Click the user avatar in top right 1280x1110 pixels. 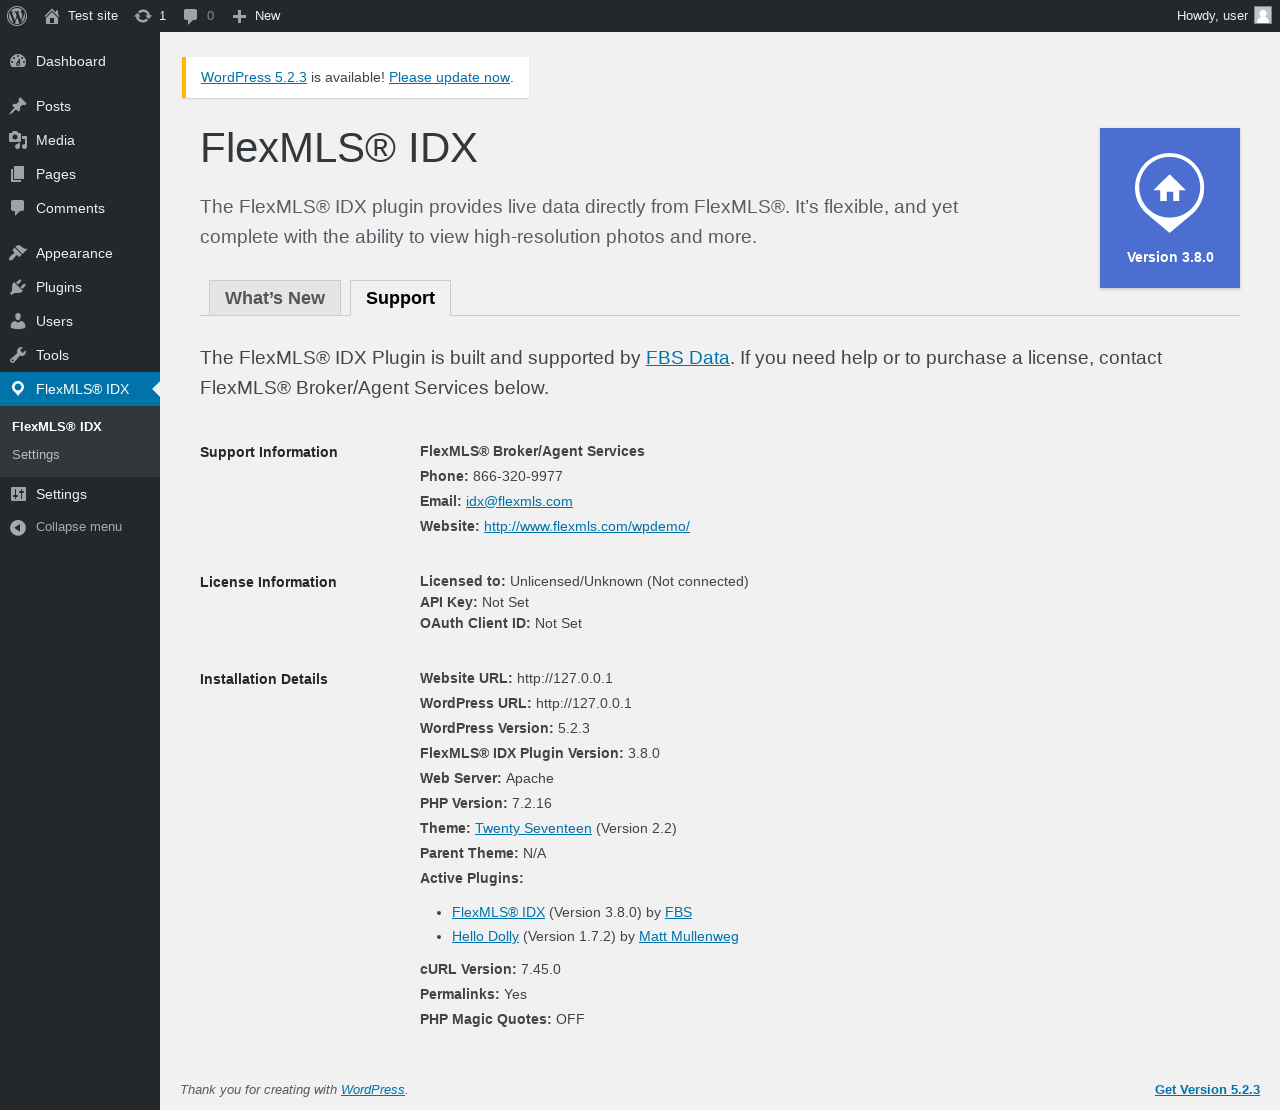coord(1263,15)
